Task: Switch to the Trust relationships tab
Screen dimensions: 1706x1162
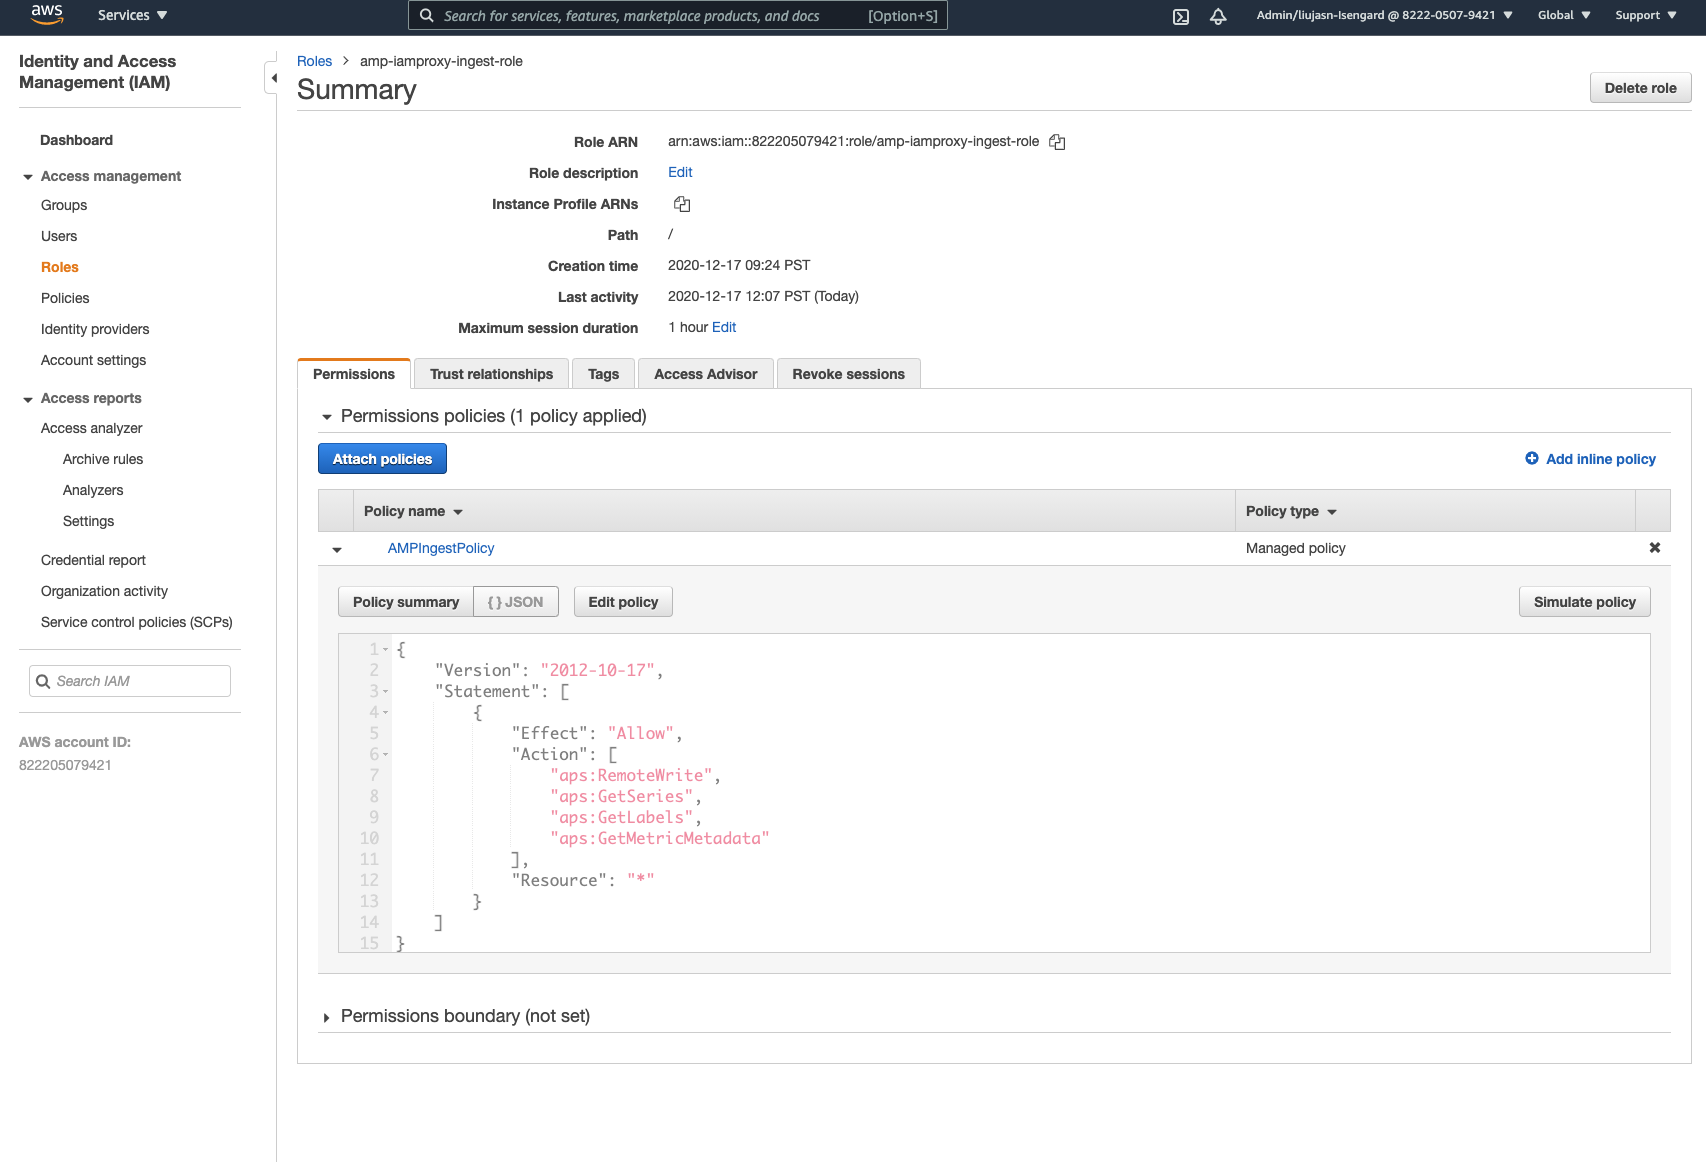Action: (491, 374)
